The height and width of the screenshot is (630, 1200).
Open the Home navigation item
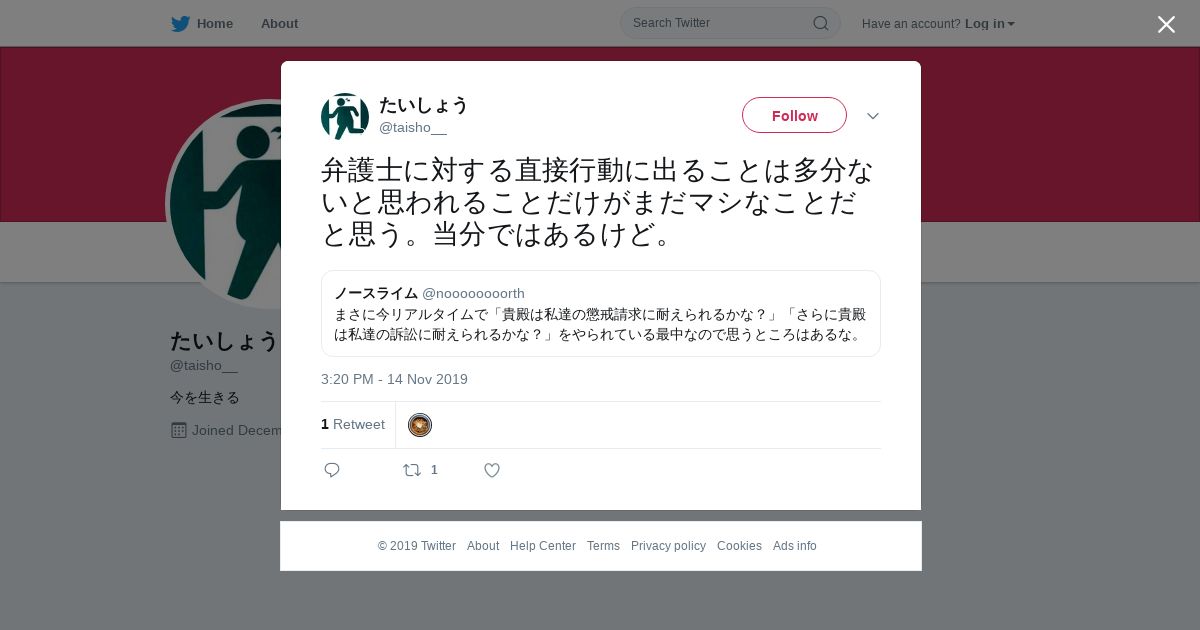(x=214, y=23)
